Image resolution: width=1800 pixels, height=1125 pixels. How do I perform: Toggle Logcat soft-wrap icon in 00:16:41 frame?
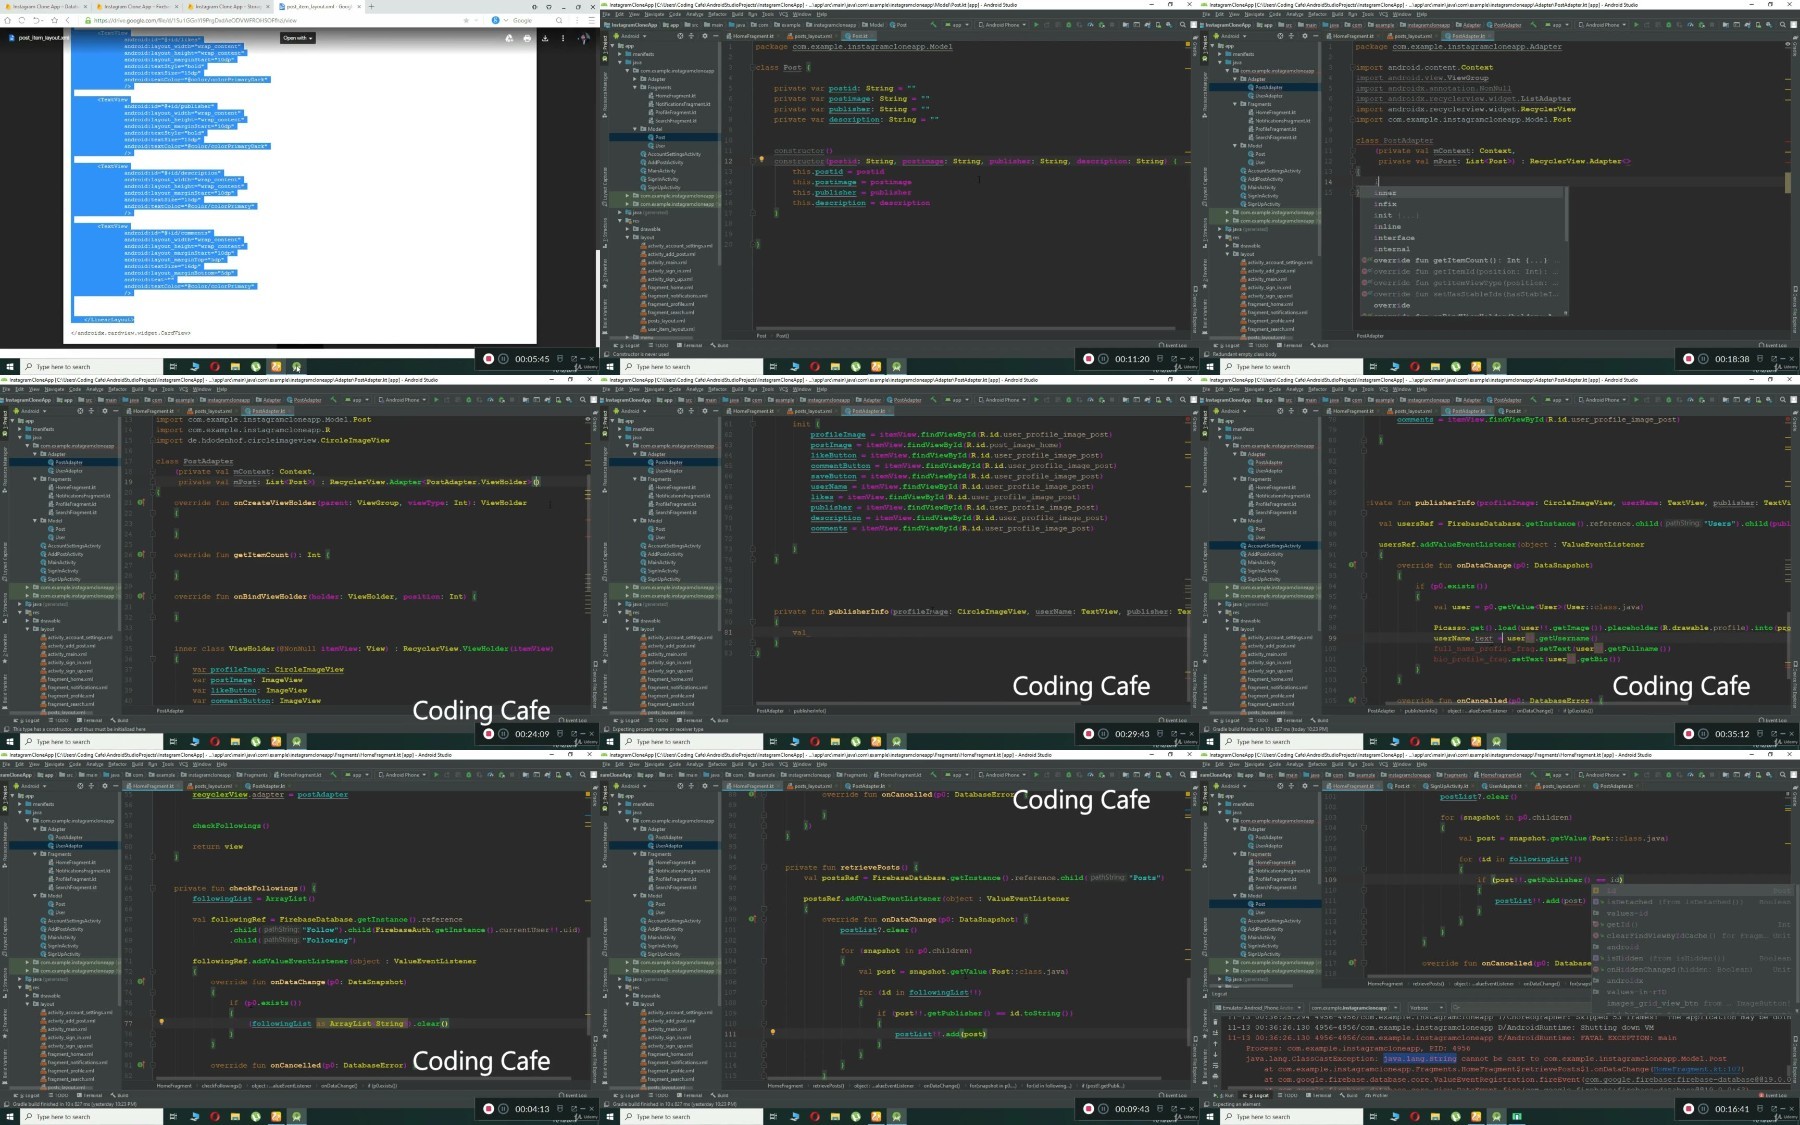(1215, 1065)
